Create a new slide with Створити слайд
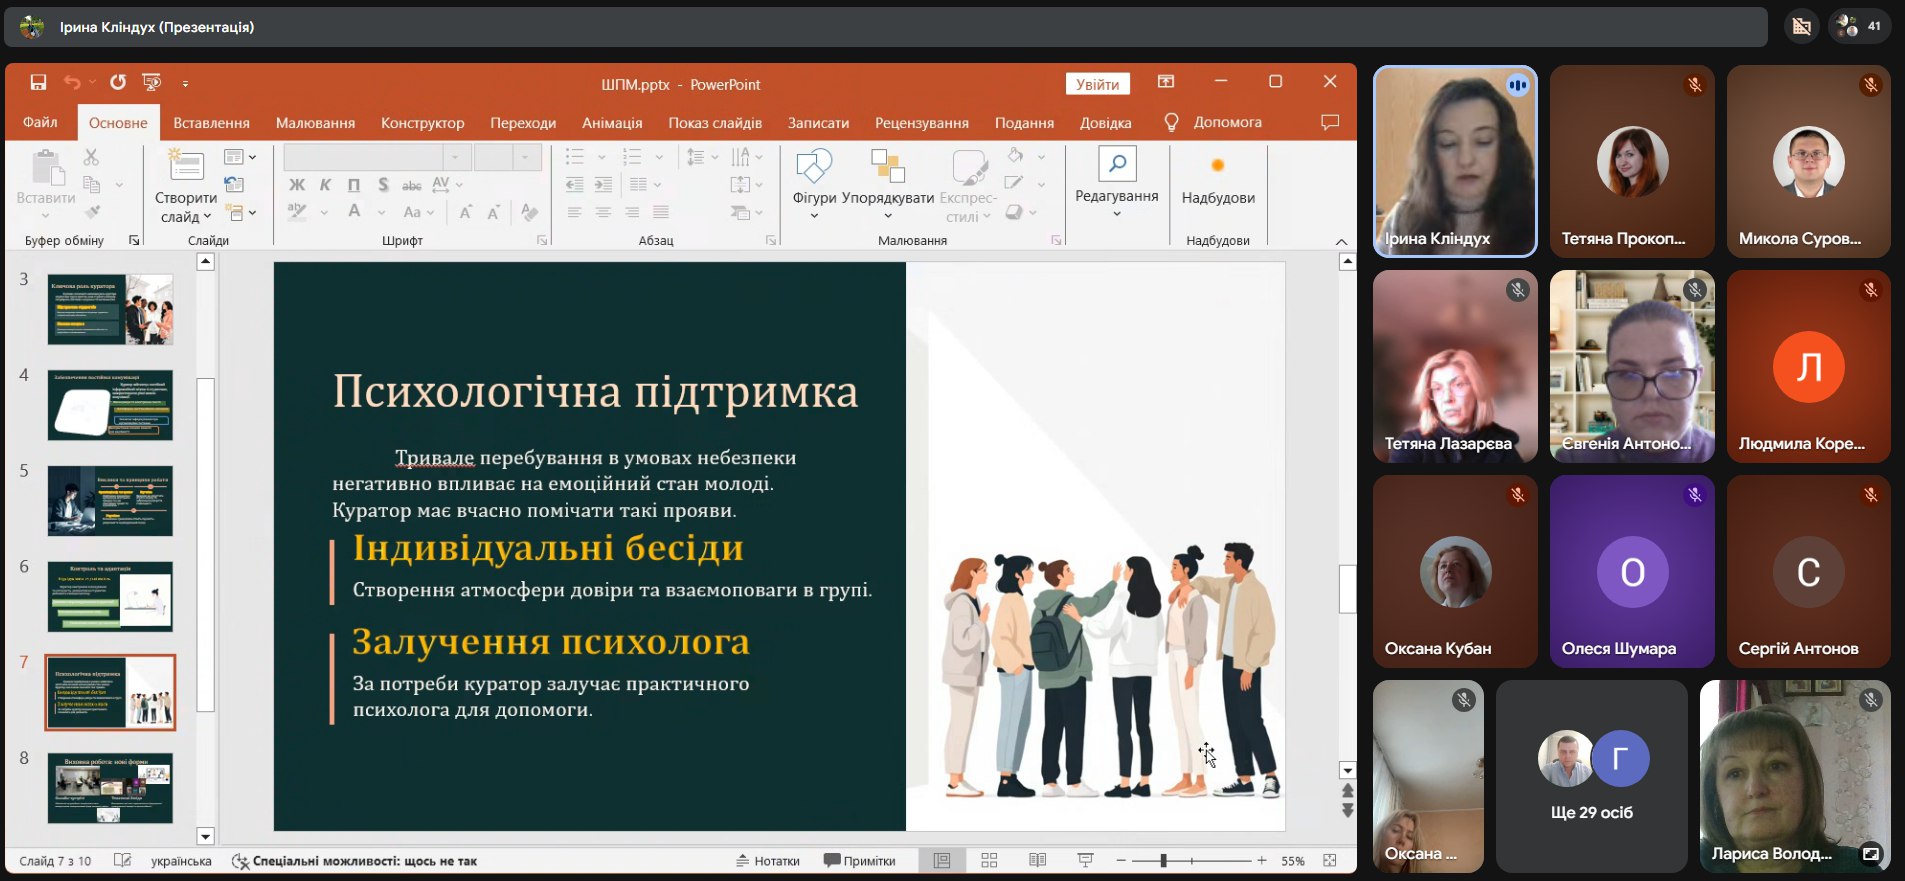Image resolution: width=1905 pixels, height=881 pixels. click(x=186, y=168)
